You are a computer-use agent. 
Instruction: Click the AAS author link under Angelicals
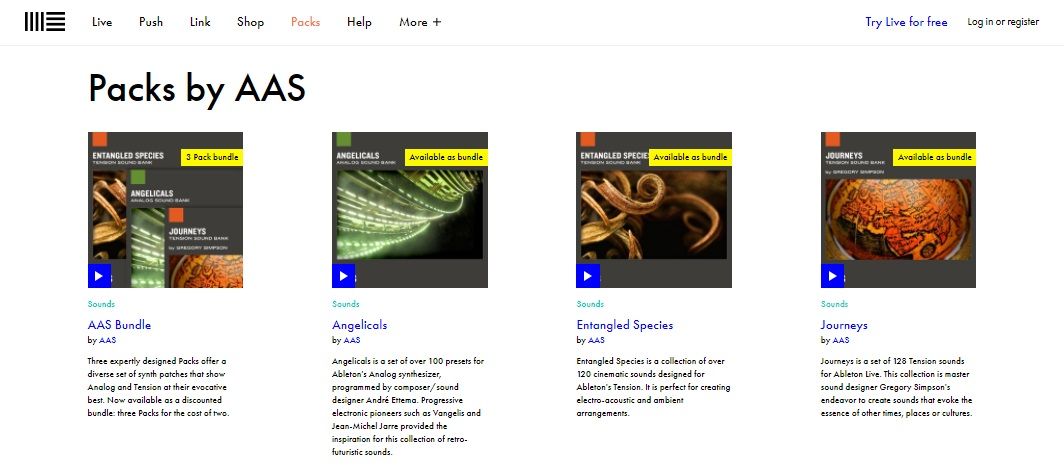(352, 340)
